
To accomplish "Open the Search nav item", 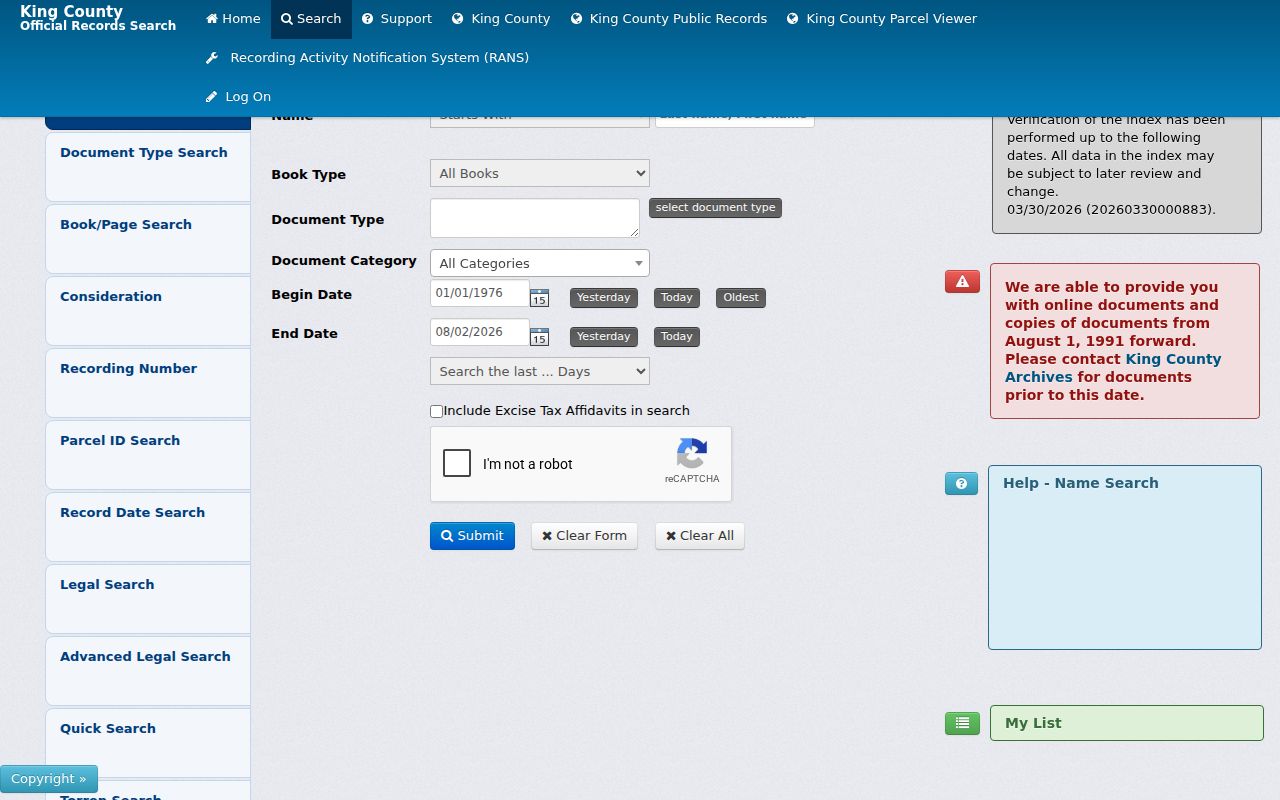I will 311,19.
